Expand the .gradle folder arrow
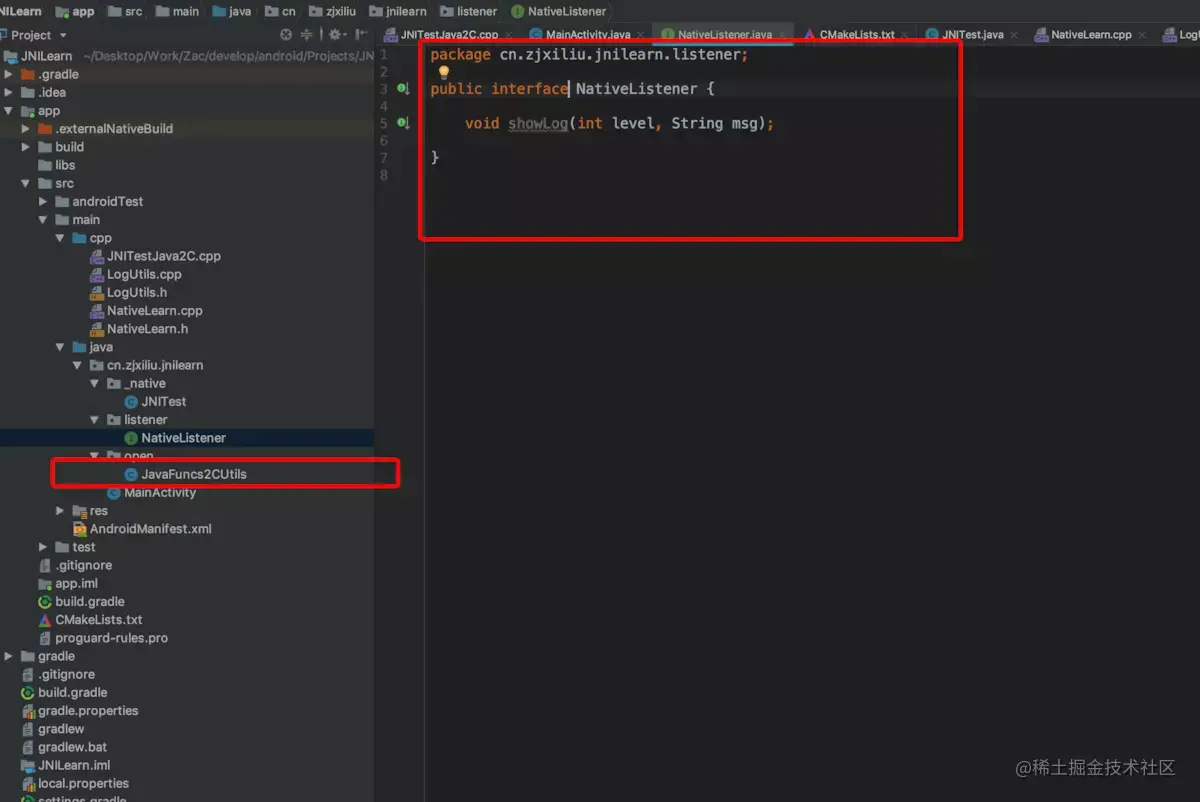 10,74
